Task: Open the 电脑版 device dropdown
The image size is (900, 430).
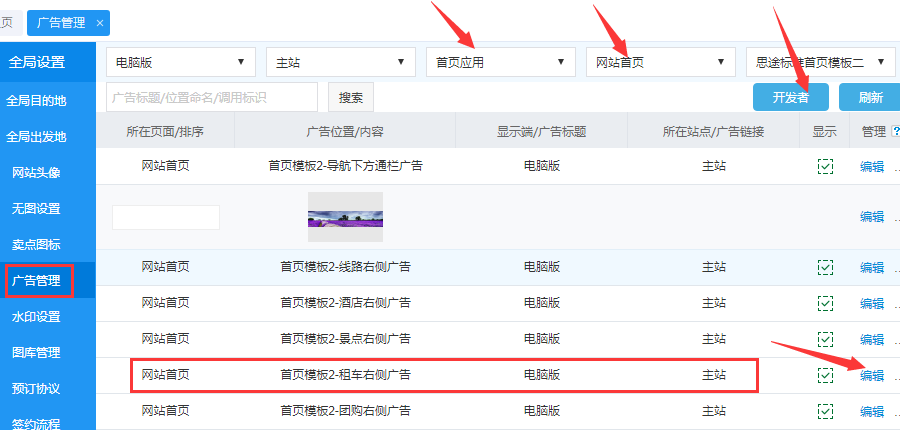Action: pos(181,62)
